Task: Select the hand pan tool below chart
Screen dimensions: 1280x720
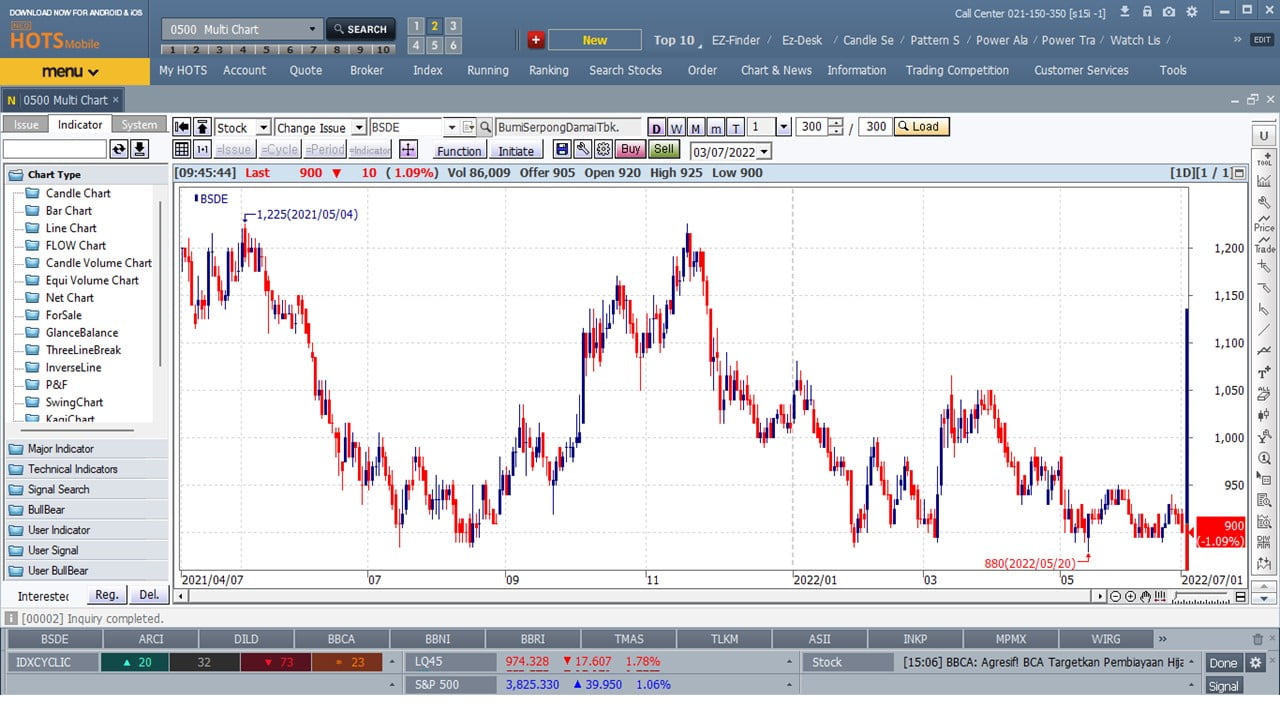Action: (x=1146, y=597)
